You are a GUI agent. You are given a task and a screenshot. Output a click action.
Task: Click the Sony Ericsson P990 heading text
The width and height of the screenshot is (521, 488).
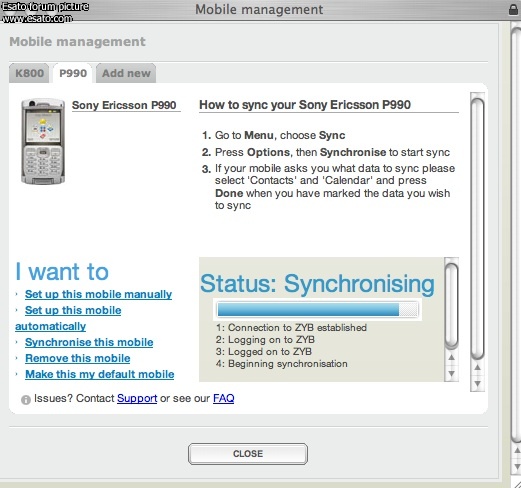(x=124, y=105)
